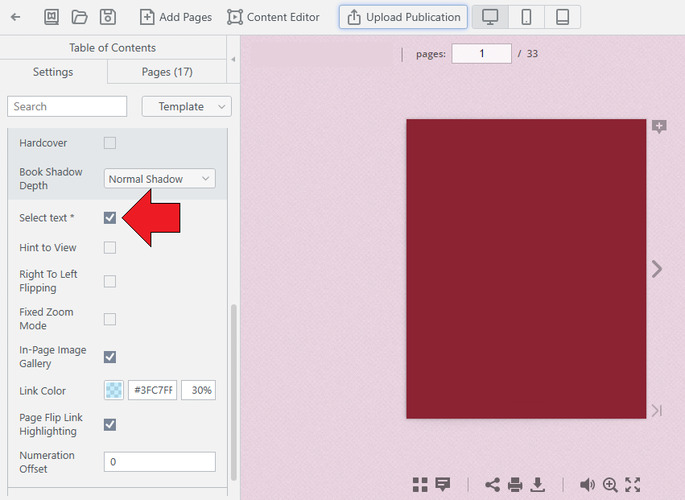Image resolution: width=685 pixels, height=500 pixels.
Task: Go to next page arrow
Action: (657, 269)
